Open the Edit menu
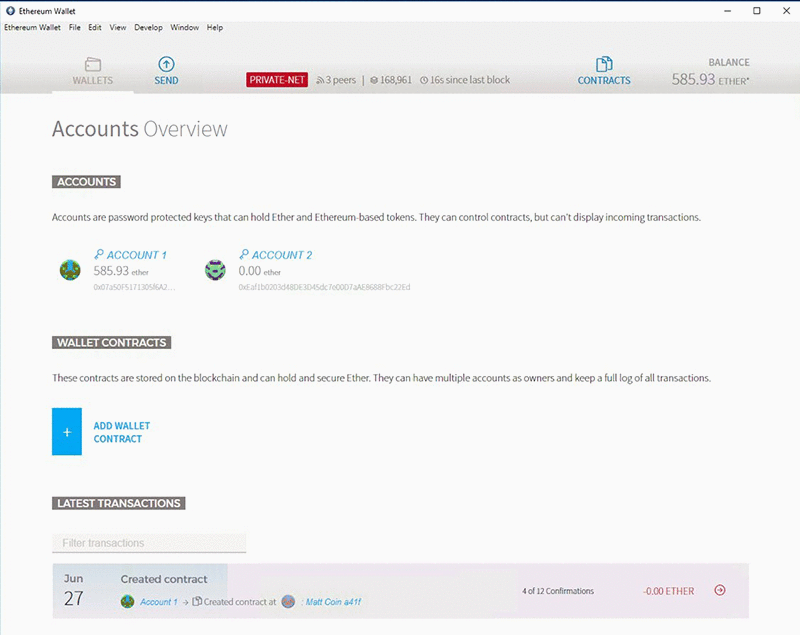The height and width of the screenshot is (635, 800). pos(95,28)
